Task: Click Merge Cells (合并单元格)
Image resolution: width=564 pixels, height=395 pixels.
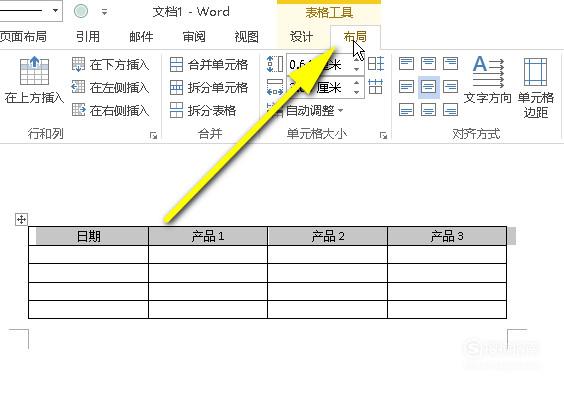Action: (x=209, y=65)
